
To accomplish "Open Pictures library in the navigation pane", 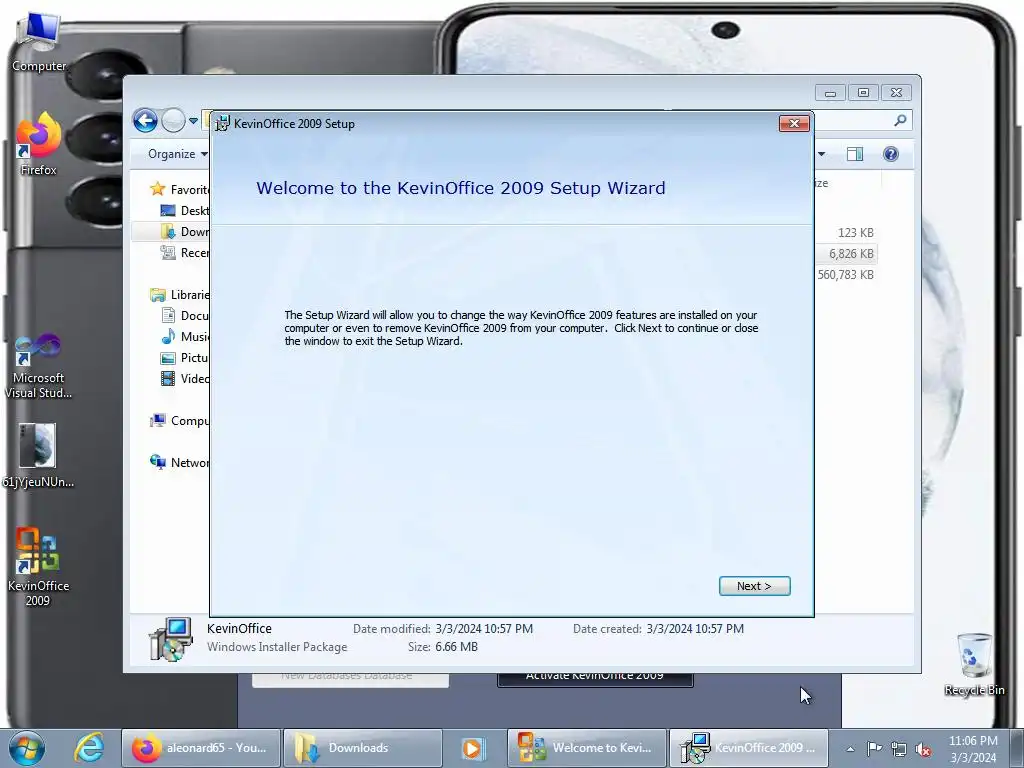I will 185,357.
